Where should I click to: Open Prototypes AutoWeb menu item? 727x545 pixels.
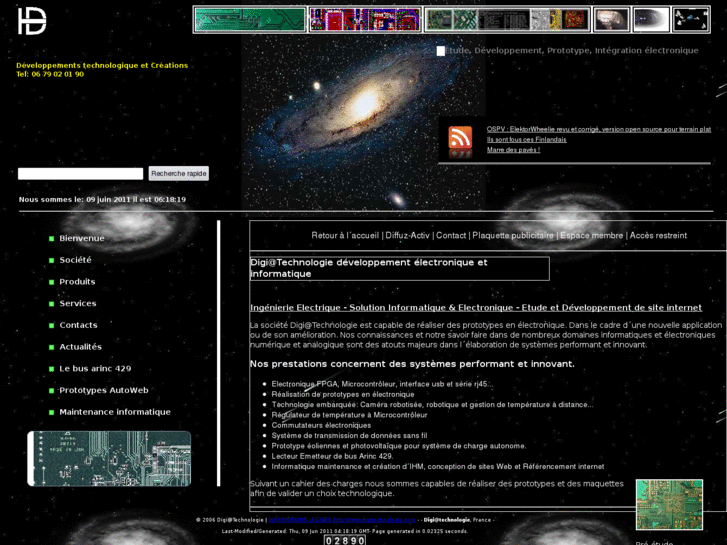coord(104,391)
